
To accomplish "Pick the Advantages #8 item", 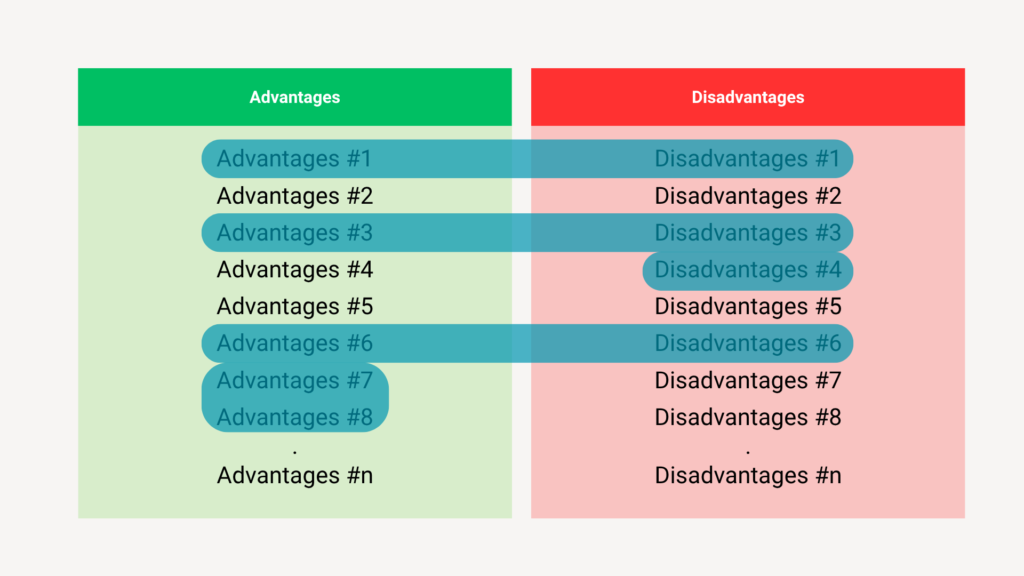I will [x=294, y=417].
